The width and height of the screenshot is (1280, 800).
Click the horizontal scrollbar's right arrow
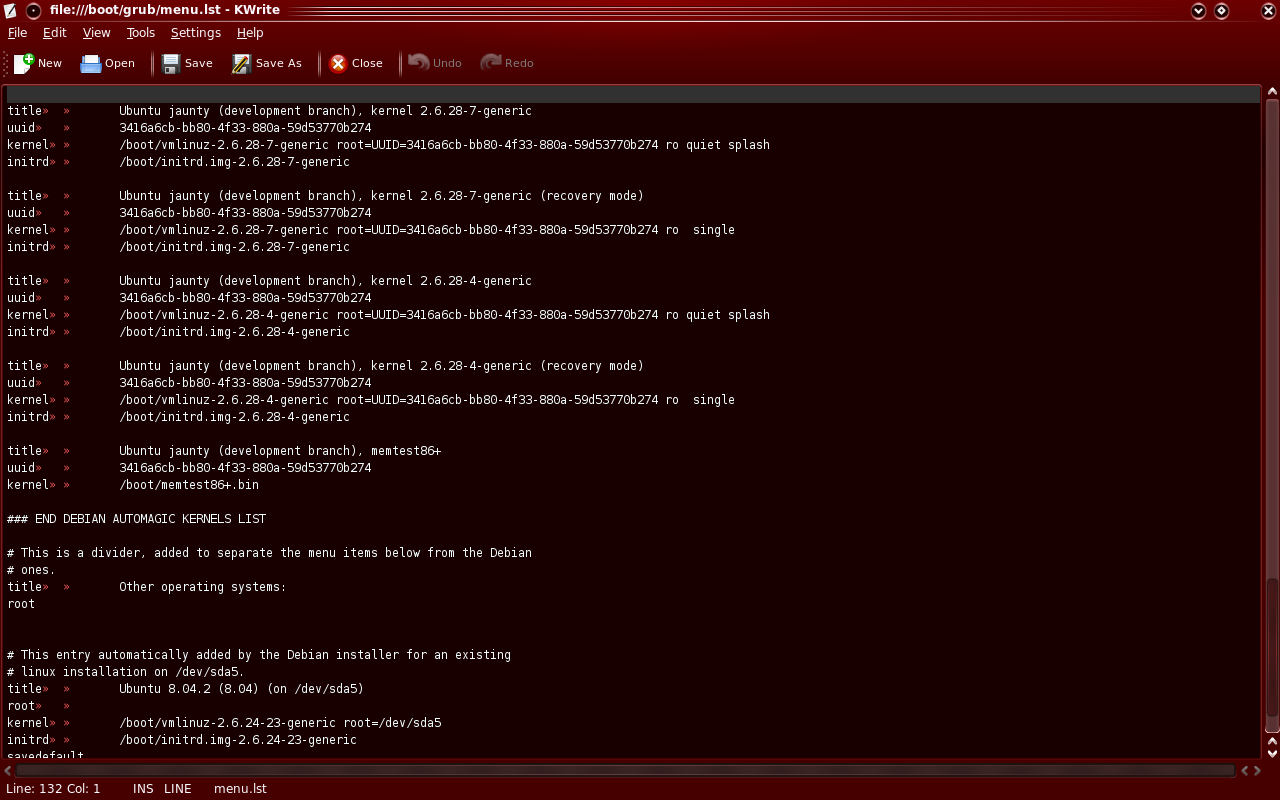1256,770
